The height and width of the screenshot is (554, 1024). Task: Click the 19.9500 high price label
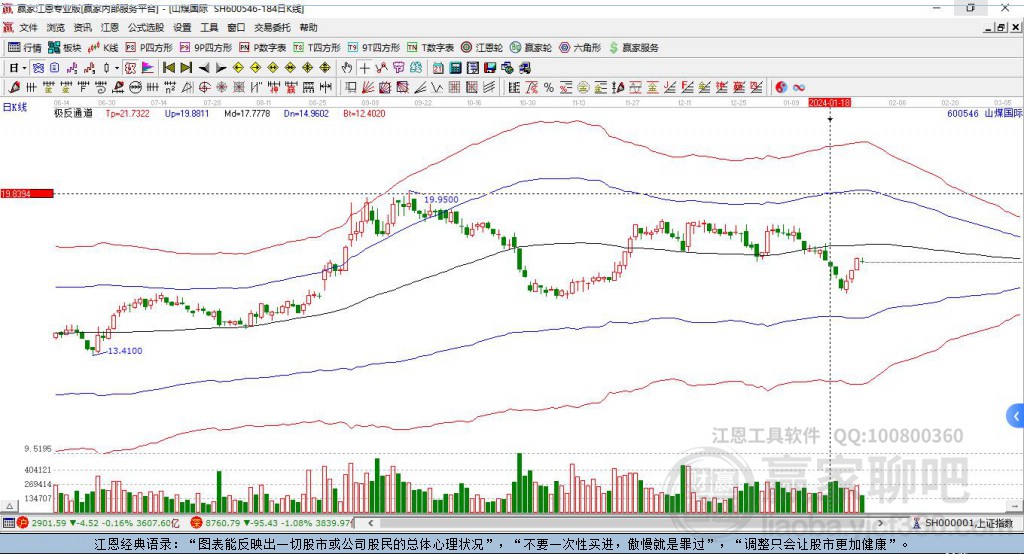click(441, 199)
